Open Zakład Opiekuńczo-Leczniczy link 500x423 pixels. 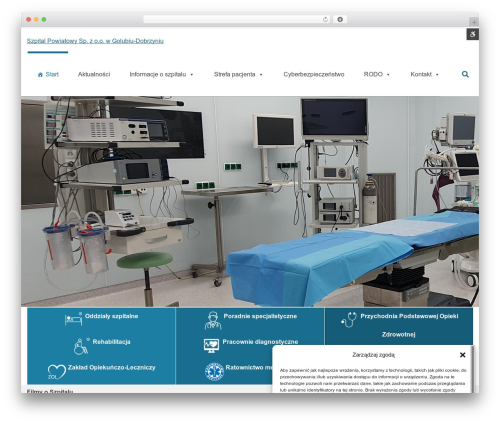[112, 367]
